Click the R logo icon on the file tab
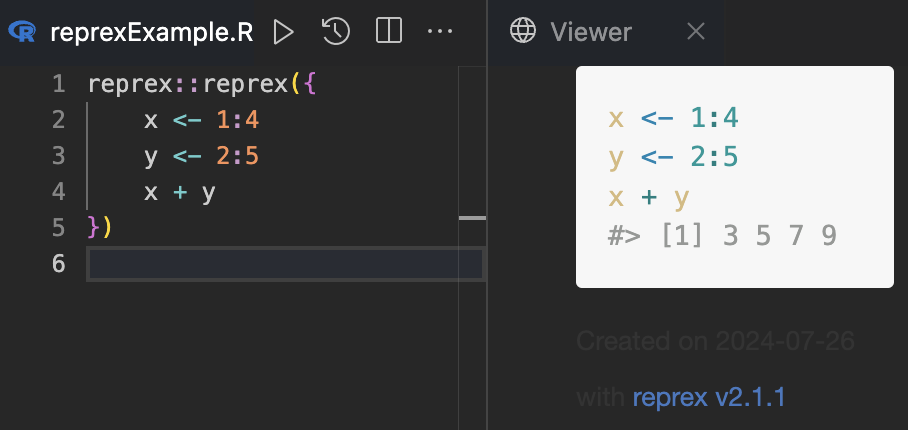The height and width of the screenshot is (430, 908). [21, 32]
